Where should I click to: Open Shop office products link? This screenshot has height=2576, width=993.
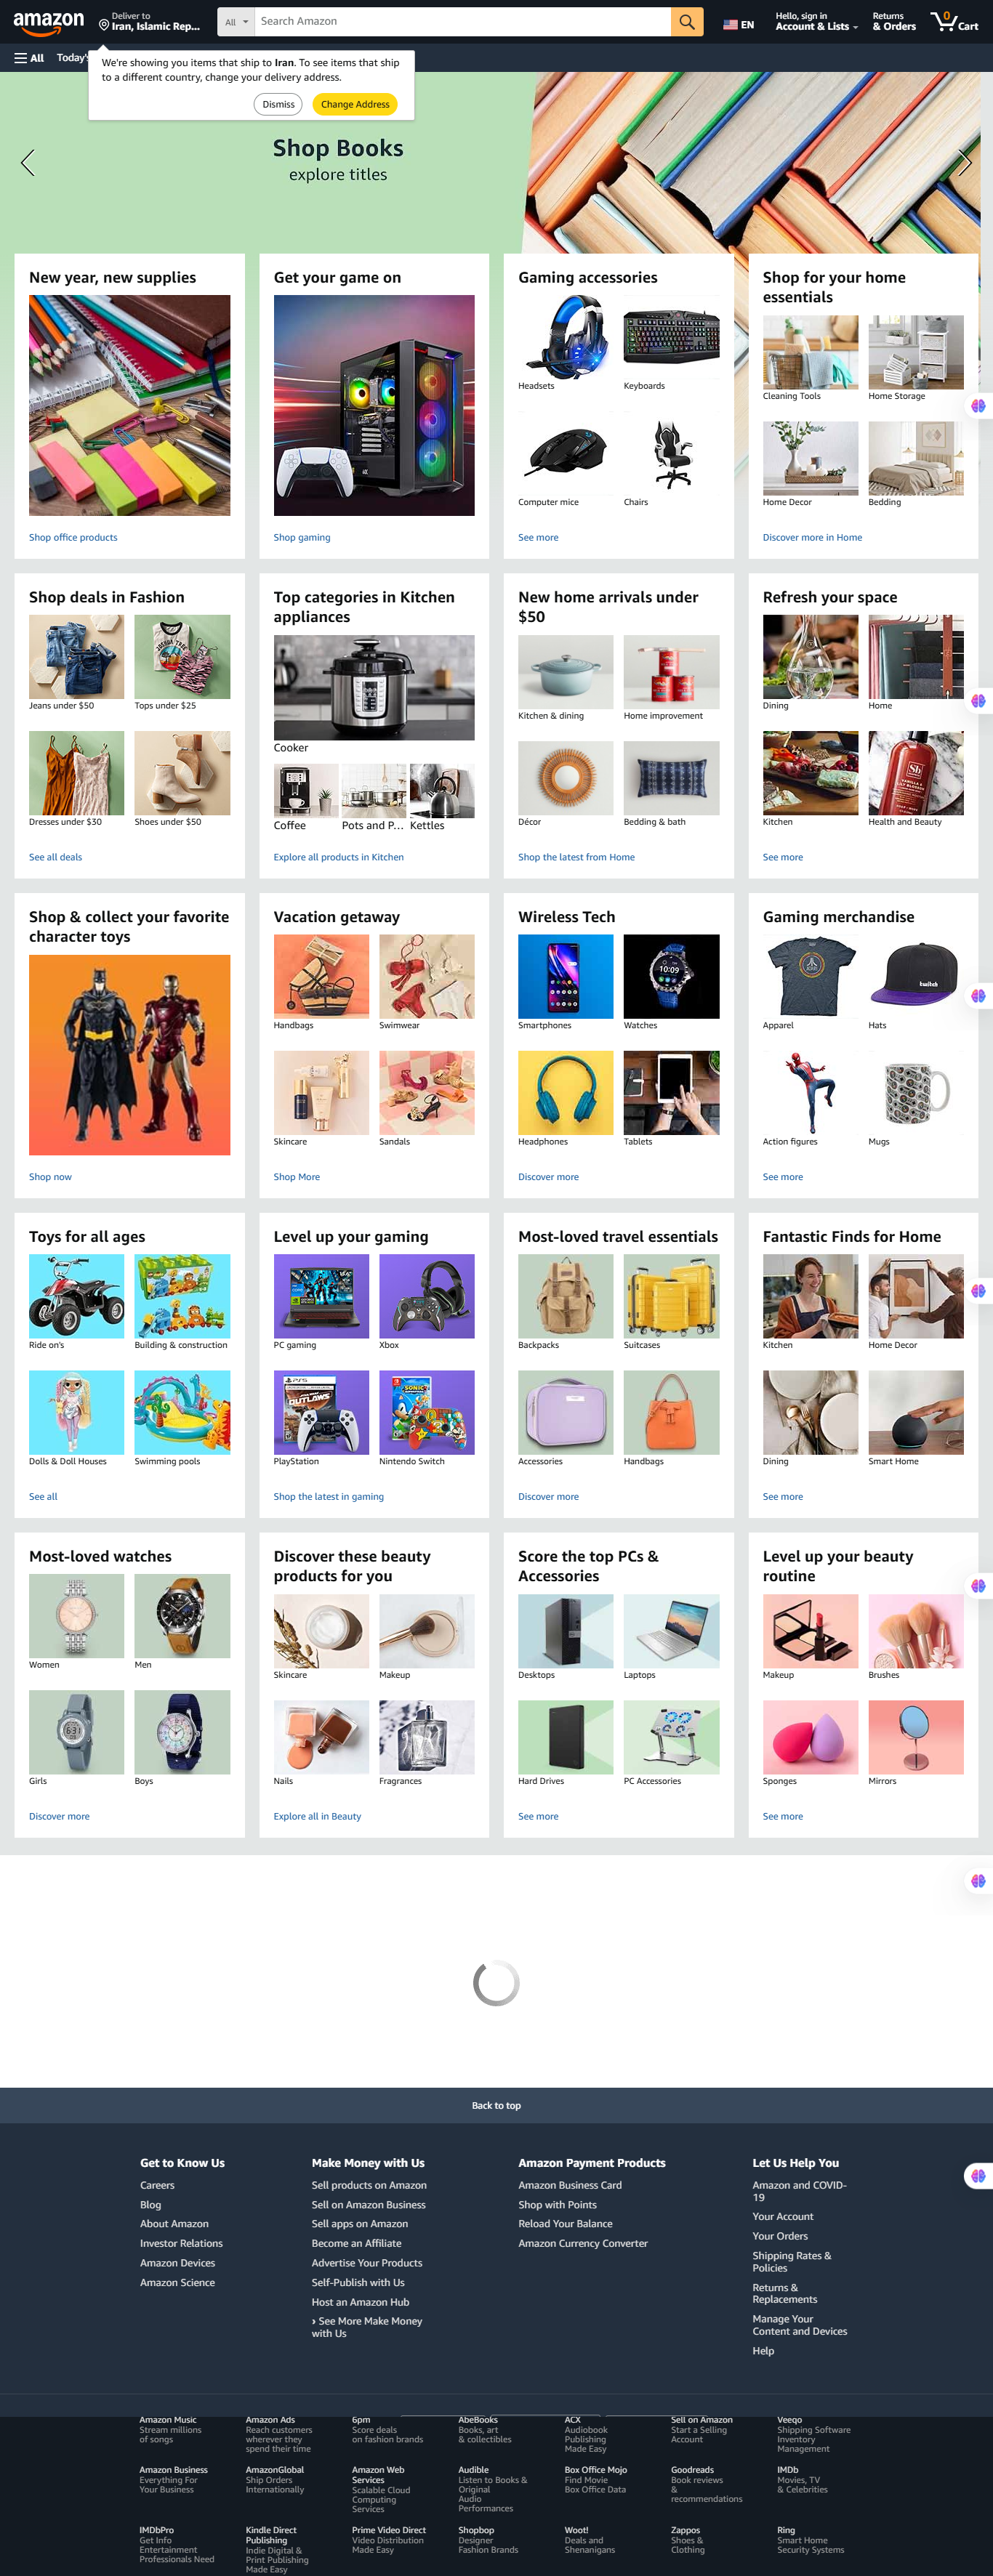pyautogui.click(x=73, y=538)
